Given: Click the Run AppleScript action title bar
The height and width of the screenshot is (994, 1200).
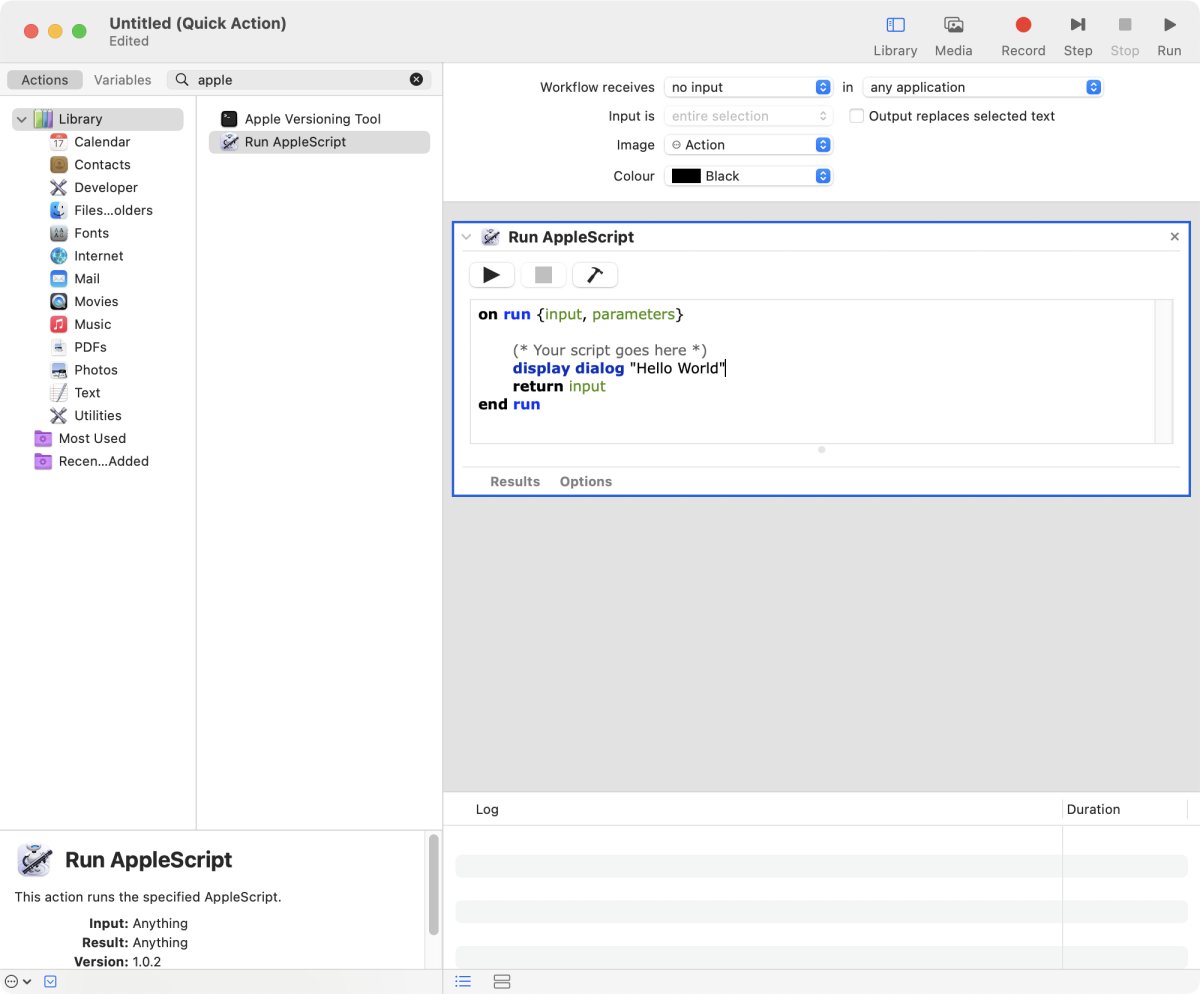Looking at the screenshot, I should (x=820, y=237).
